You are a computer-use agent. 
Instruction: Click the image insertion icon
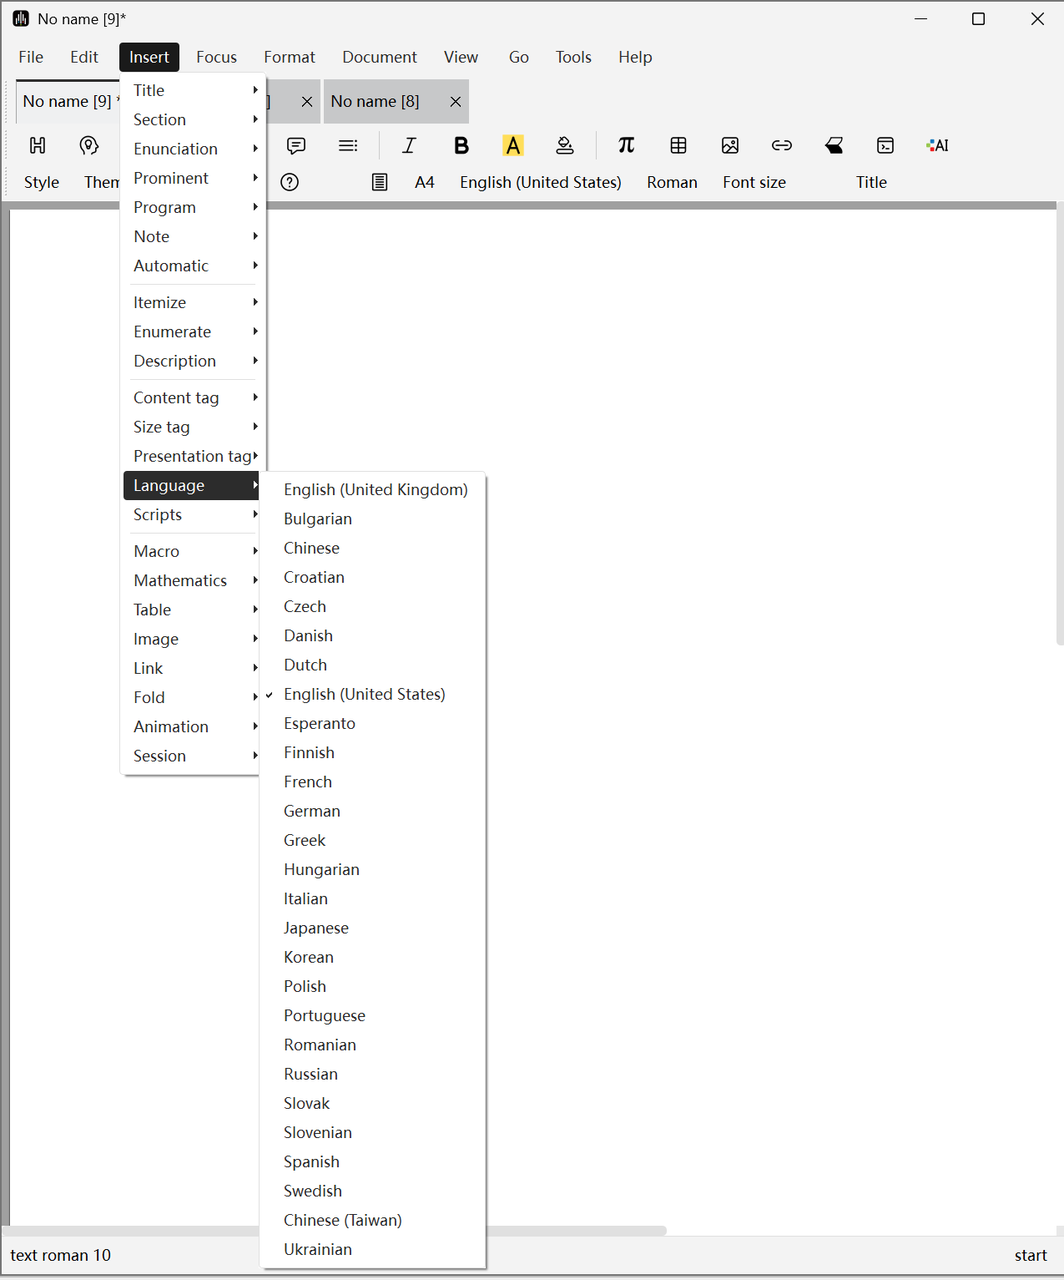[730, 146]
